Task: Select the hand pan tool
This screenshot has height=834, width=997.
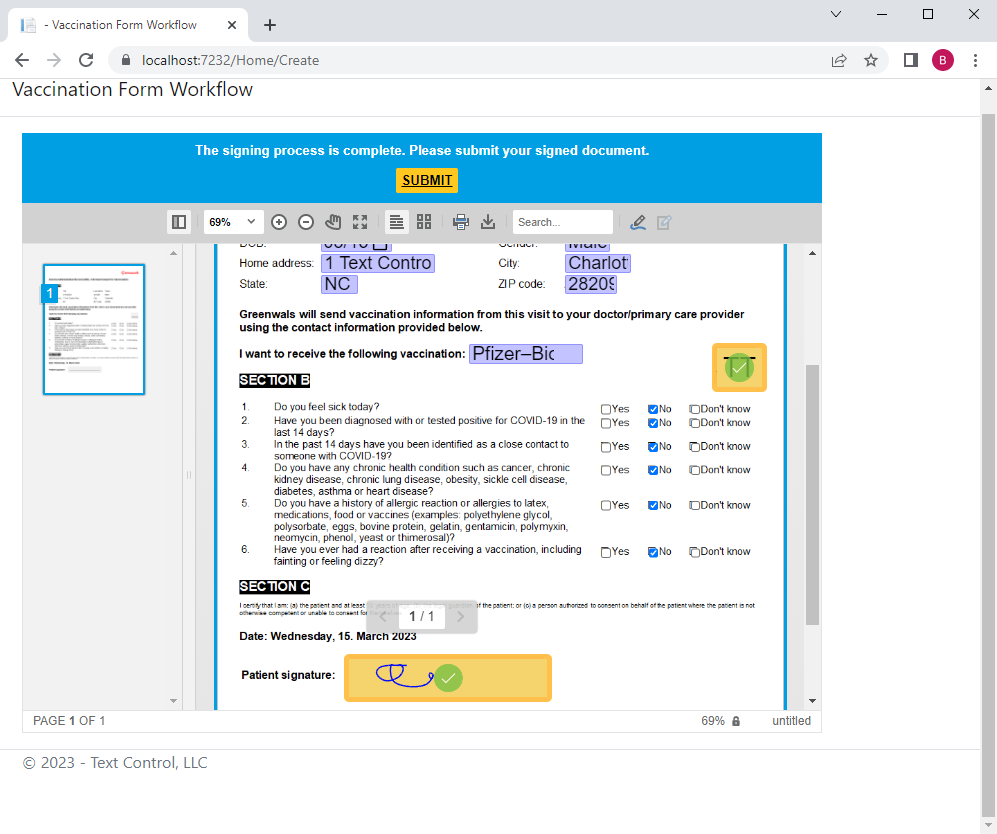Action: pos(333,222)
